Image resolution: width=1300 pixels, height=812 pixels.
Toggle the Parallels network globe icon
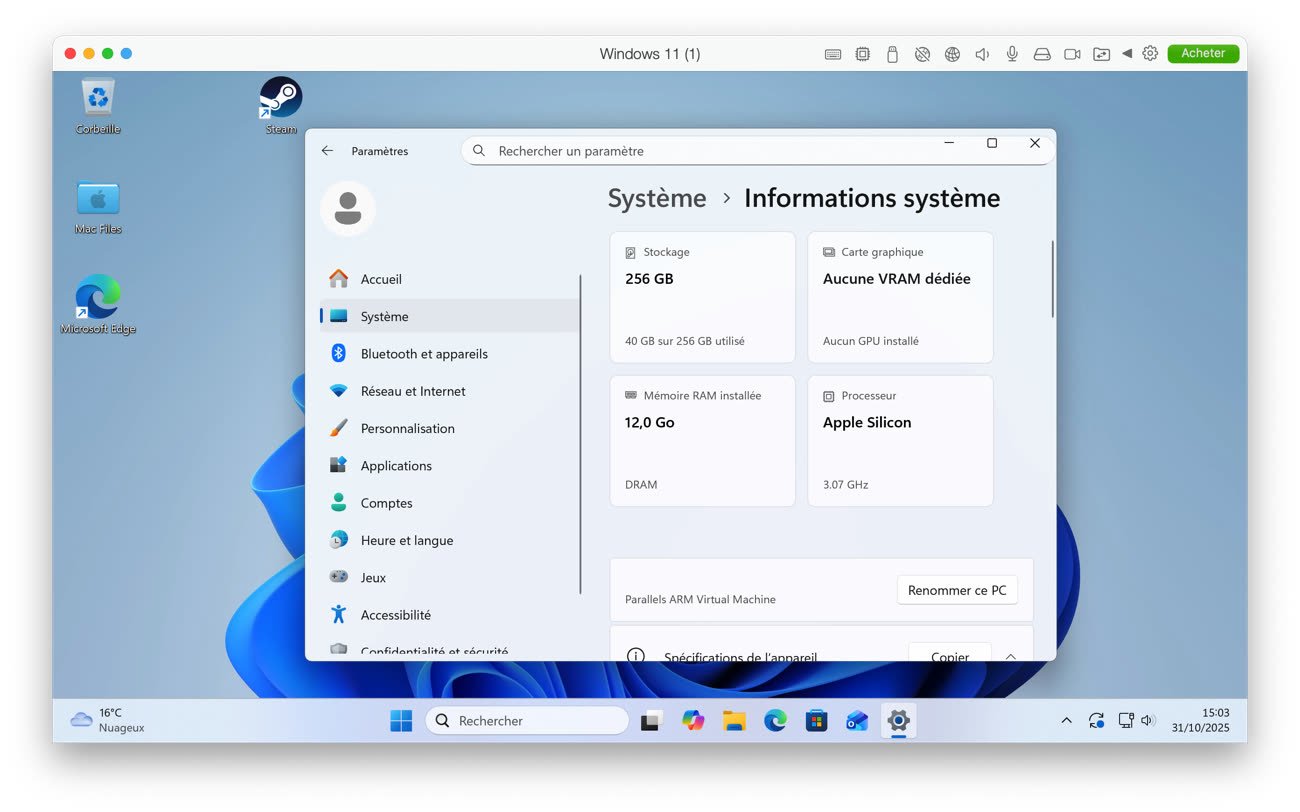pyautogui.click(x=951, y=53)
